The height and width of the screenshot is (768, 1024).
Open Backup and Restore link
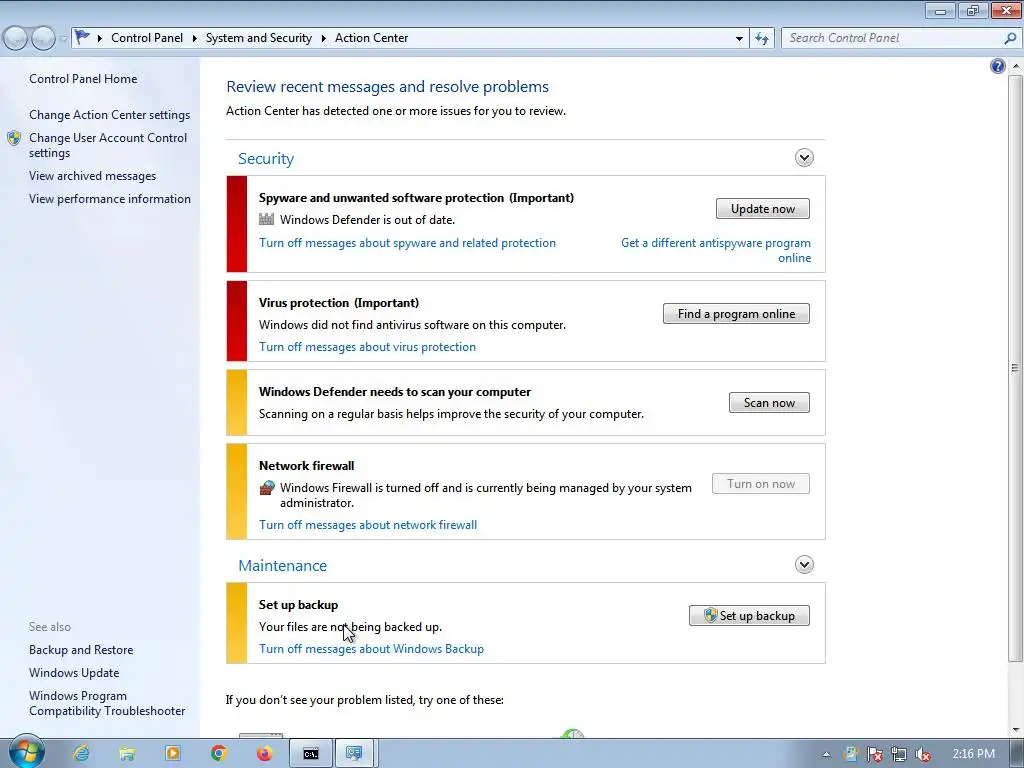coord(81,650)
